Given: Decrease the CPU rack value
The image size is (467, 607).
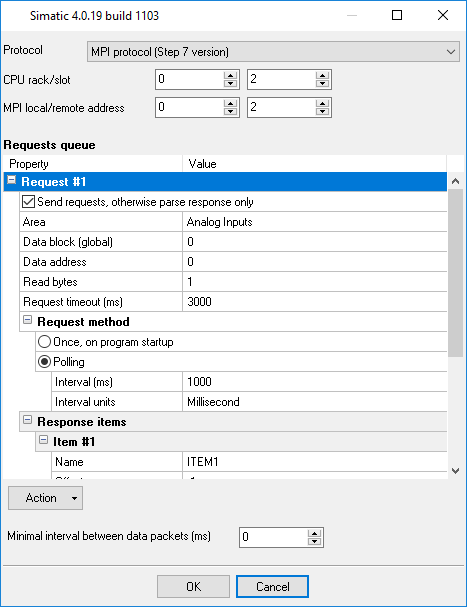Looking at the screenshot, I should click(x=230, y=83).
